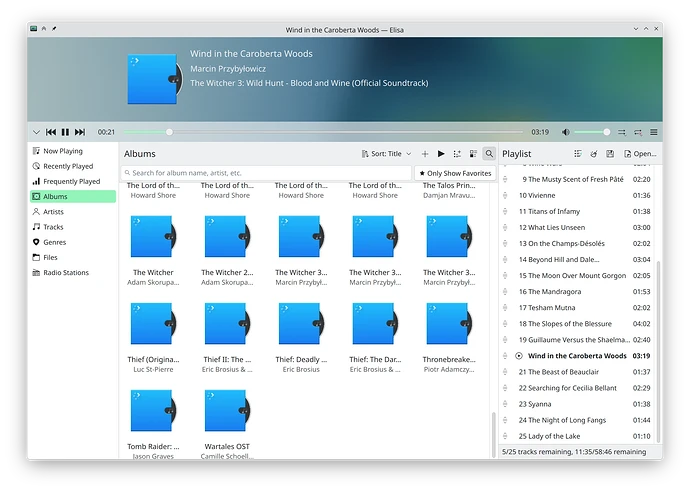
Task: Select track 11 Titans of Infamy
Action: pos(577,212)
